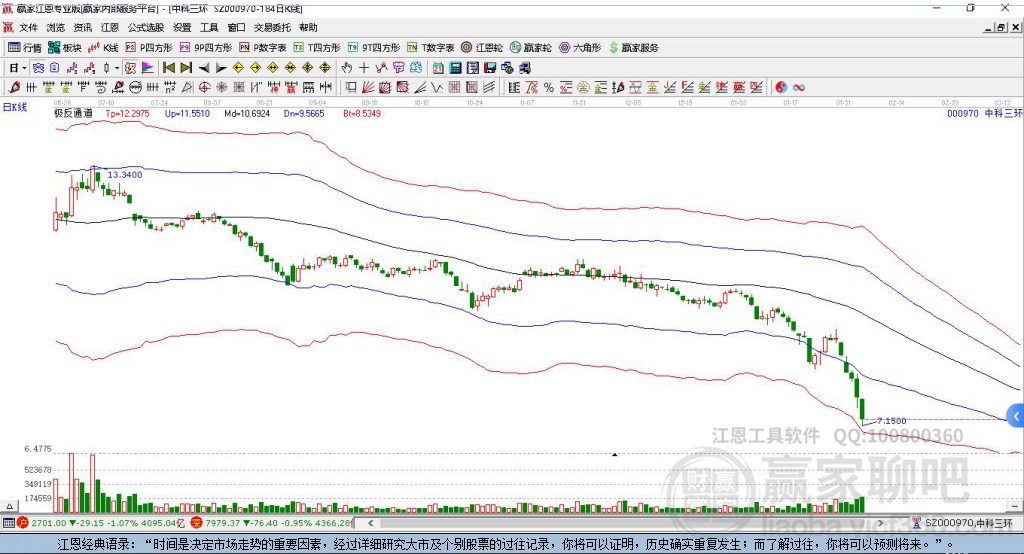The height and width of the screenshot is (554, 1024).
Task: Click the calculator icon in toolbar
Action: [455, 68]
